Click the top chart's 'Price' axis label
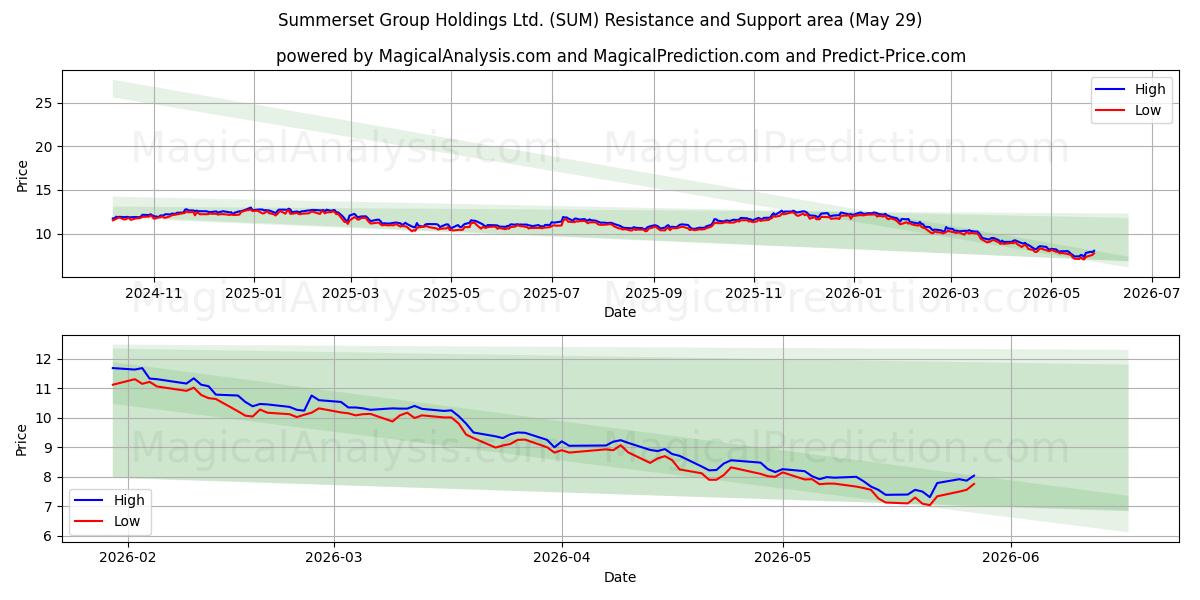The height and width of the screenshot is (600, 1200). pyautogui.click(x=23, y=174)
